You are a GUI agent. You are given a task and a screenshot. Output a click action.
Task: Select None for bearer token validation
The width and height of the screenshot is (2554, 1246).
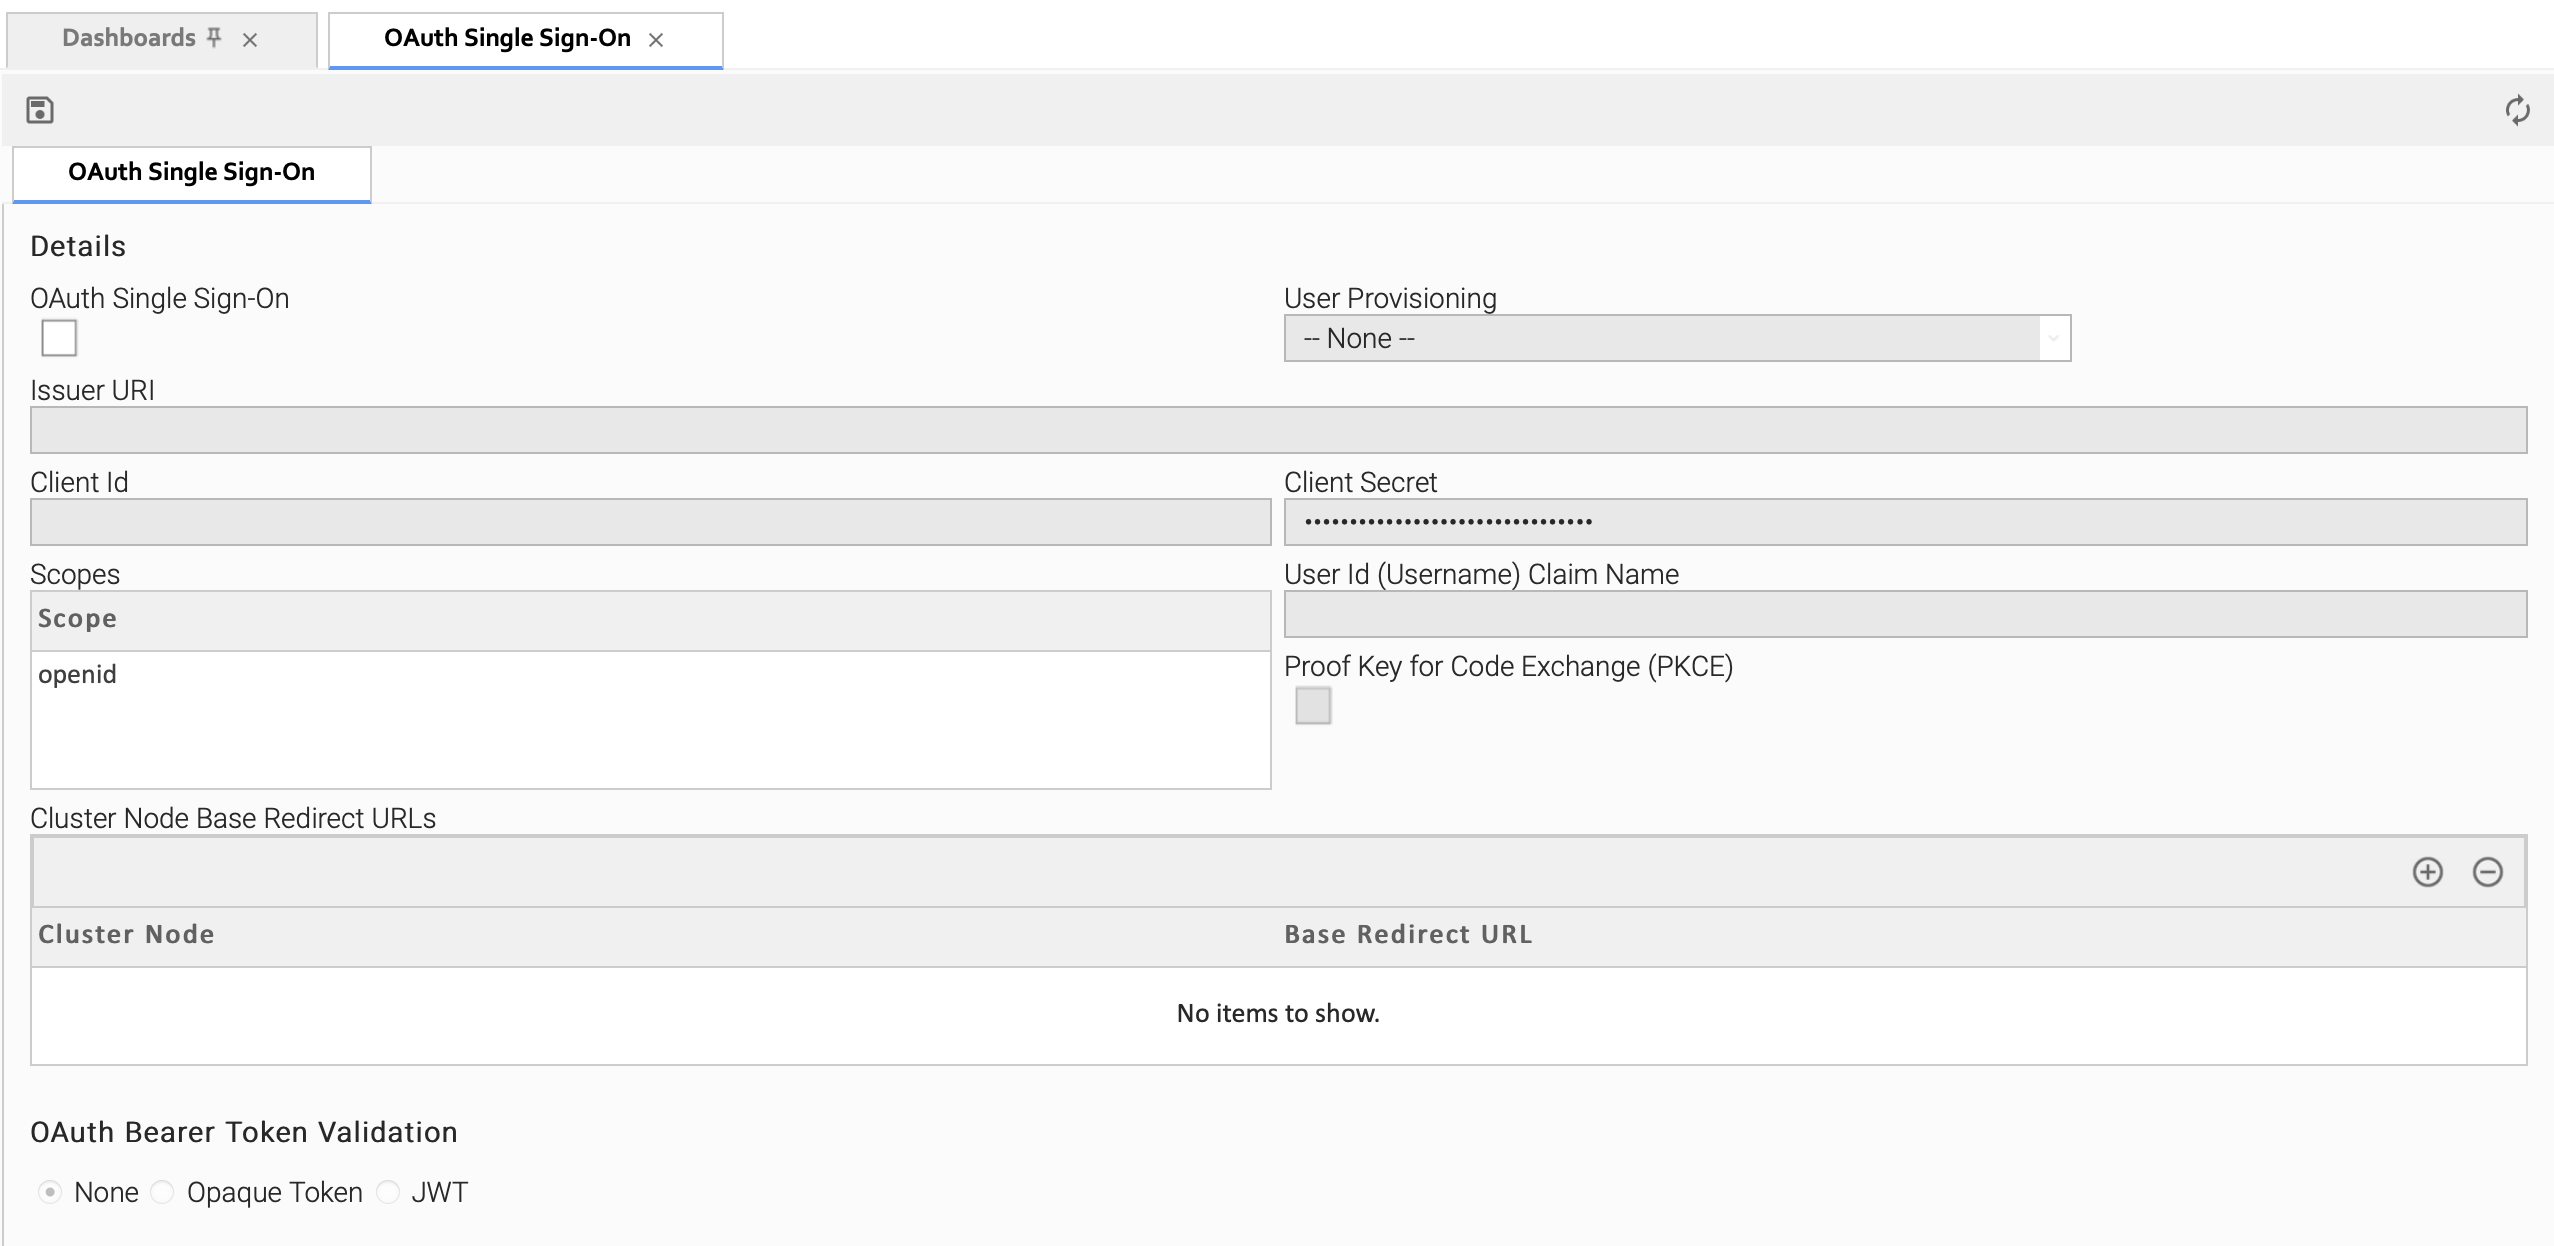click(x=50, y=1192)
